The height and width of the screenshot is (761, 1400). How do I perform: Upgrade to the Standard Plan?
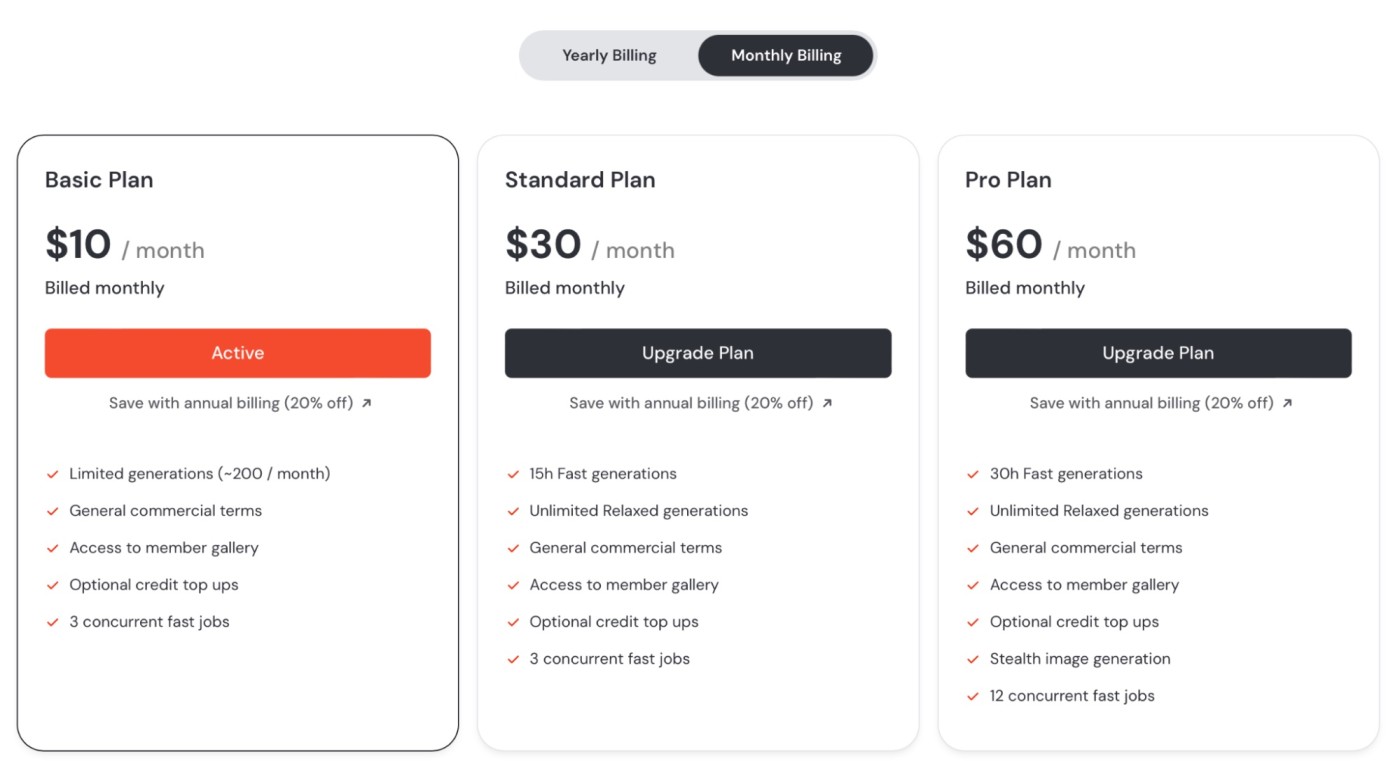[x=698, y=353]
